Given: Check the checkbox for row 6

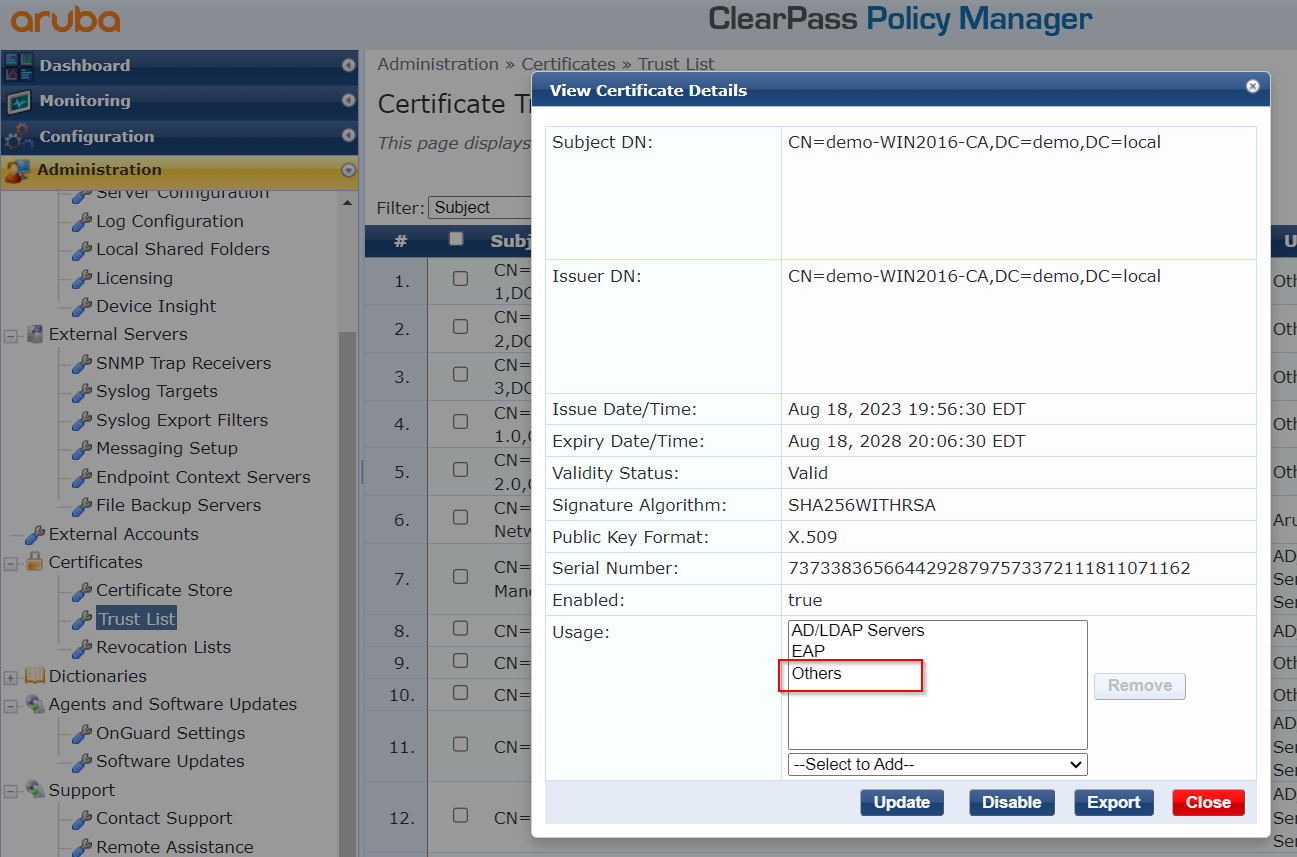Looking at the screenshot, I should click(x=460, y=517).
